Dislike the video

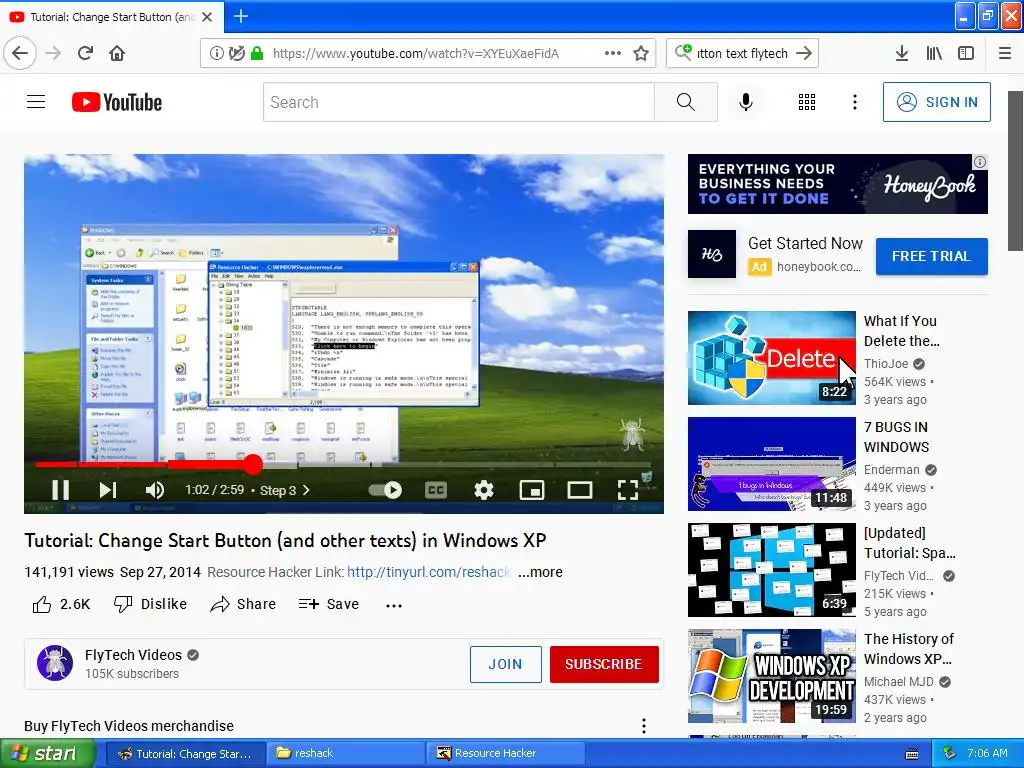coord(150,604)
